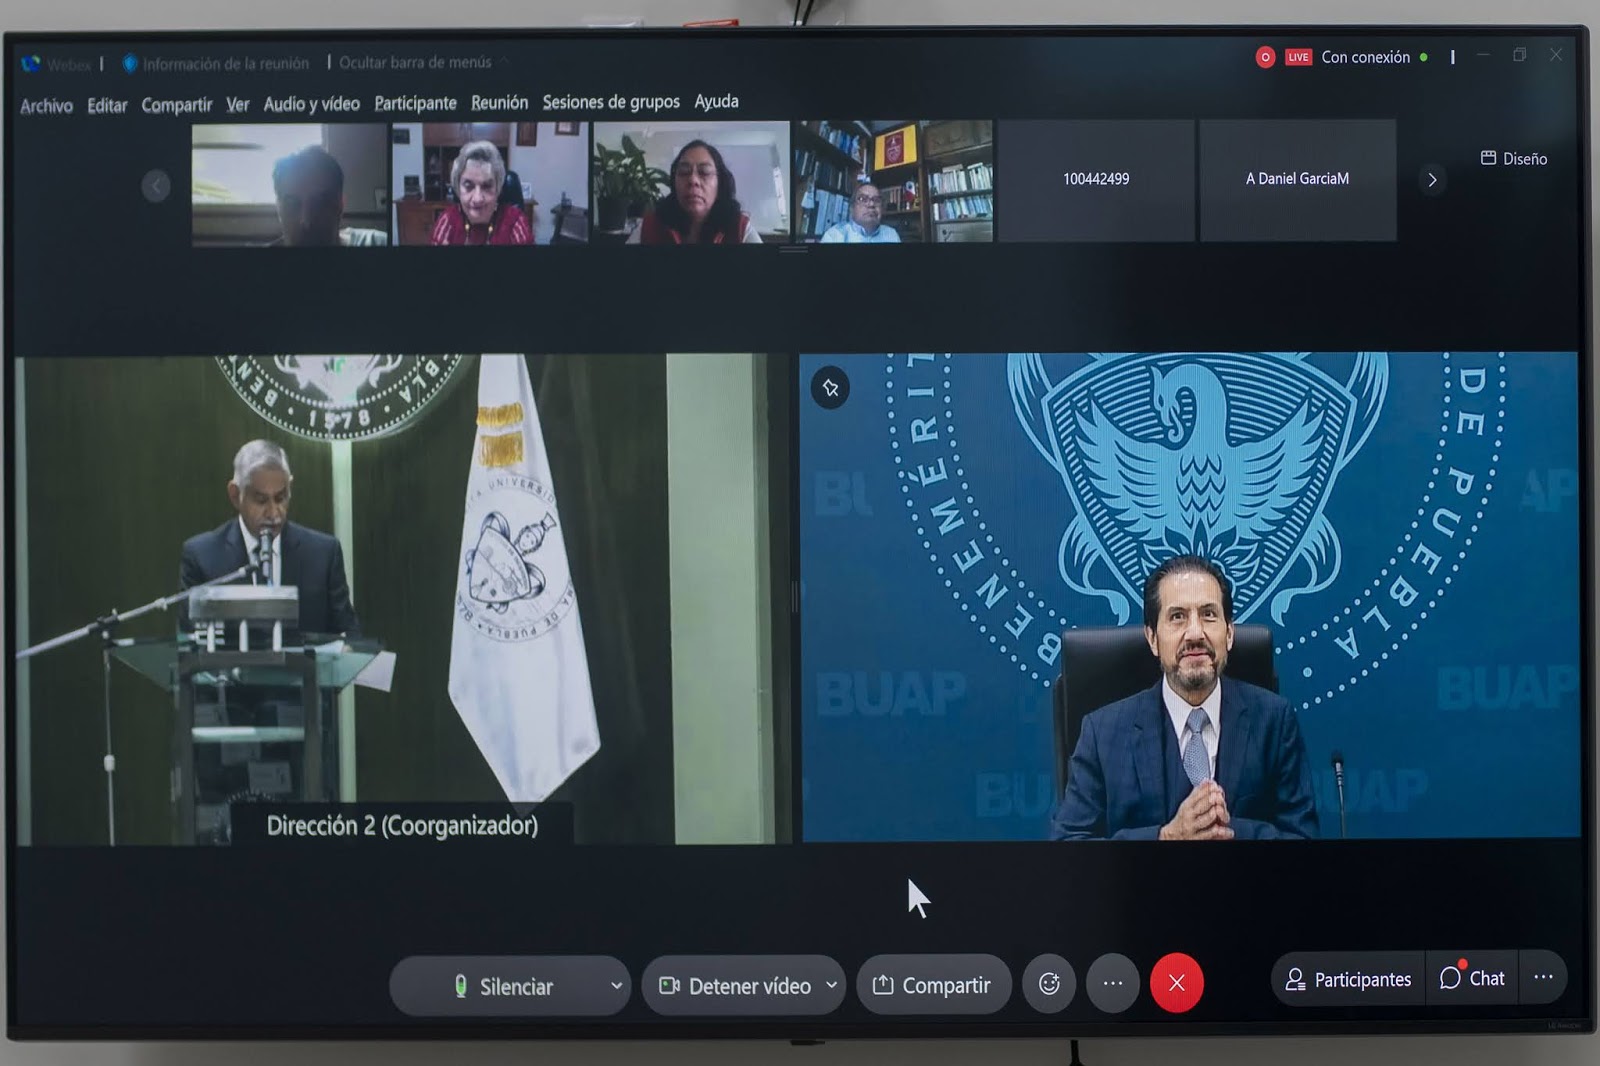Viewport: 1600px width, 1066px height.
Task: Open the Participantes panel
Action: point(1348,979)
